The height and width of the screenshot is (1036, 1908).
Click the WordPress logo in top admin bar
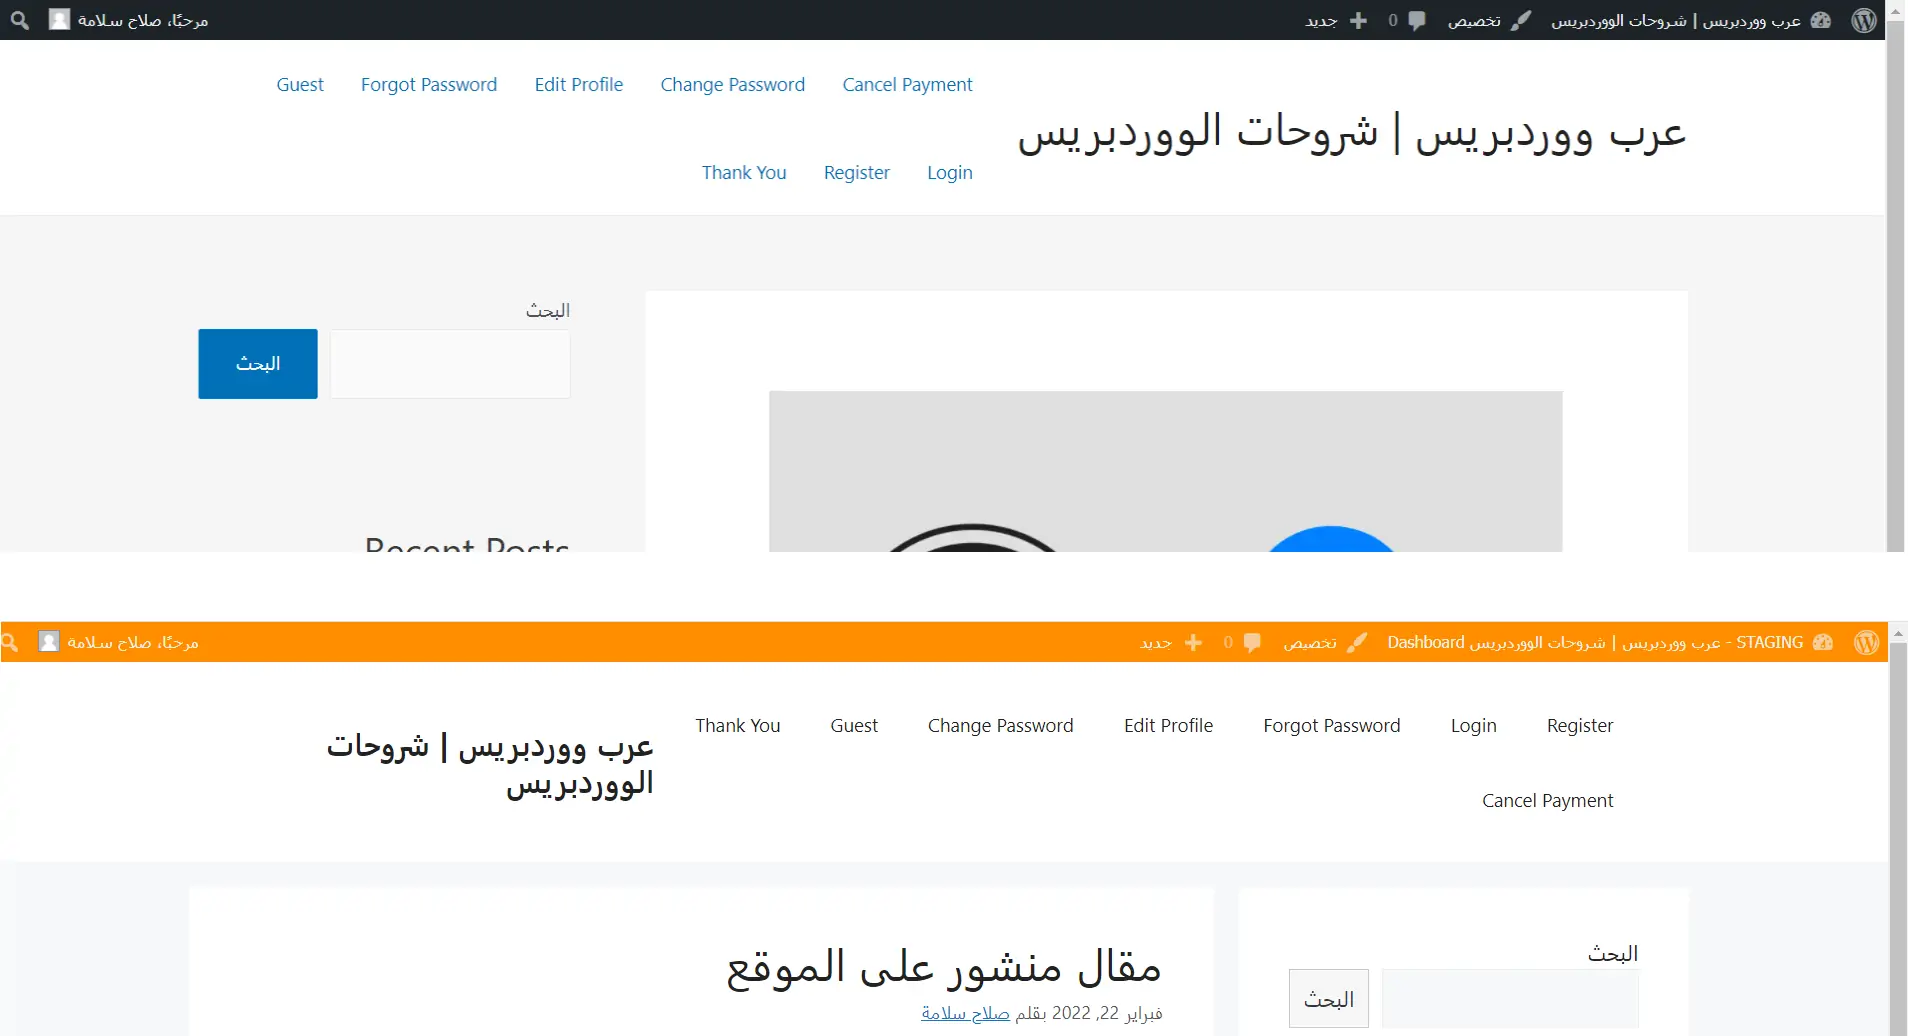(1864, 20)
